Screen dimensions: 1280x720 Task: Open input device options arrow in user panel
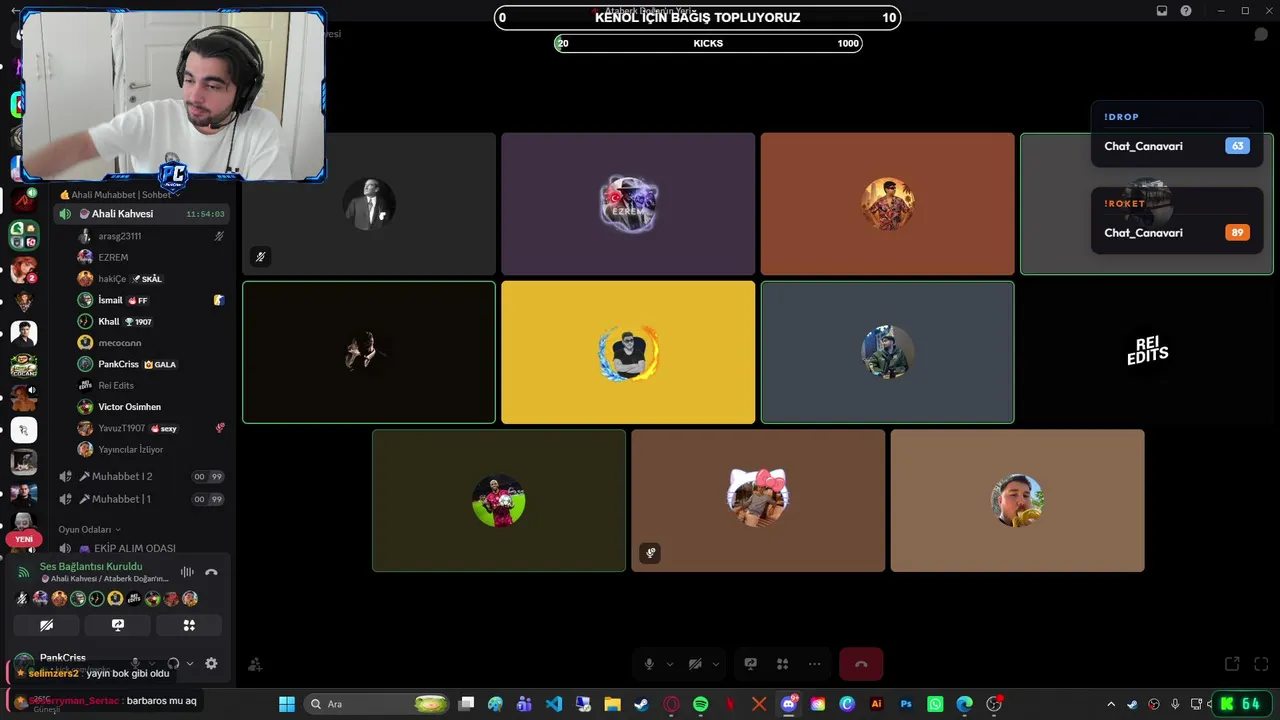(152, 663)
